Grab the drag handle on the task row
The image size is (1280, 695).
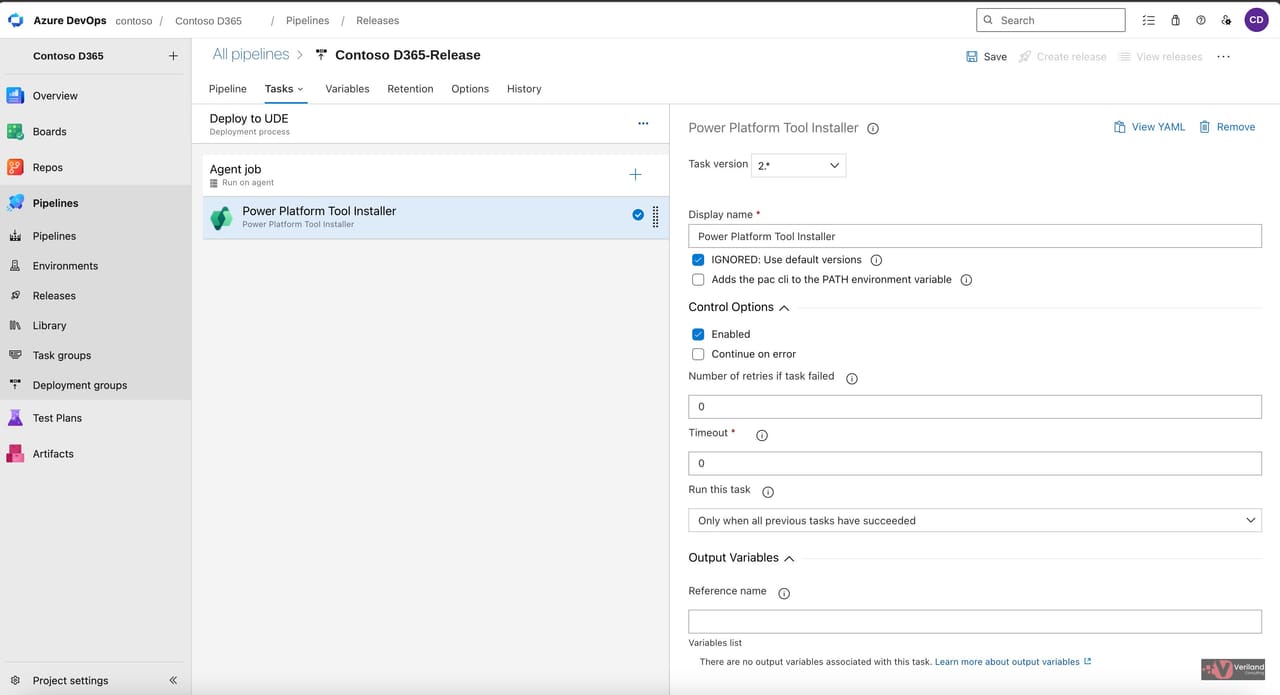(655, 216)
